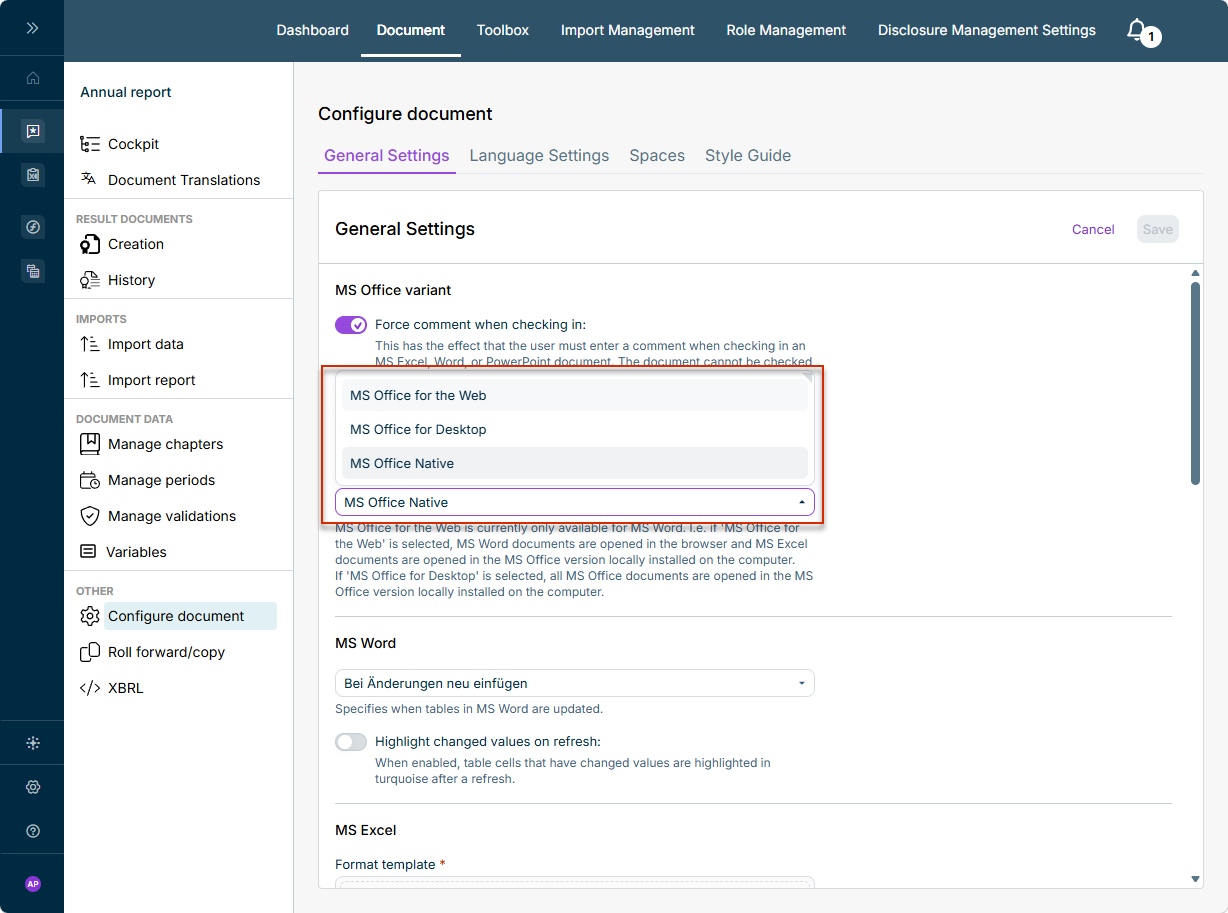The height and width of the screenshot is (913, 1228).
Task: Click scrollbar up arrow in settings panel
Action: pos(1195,273)
